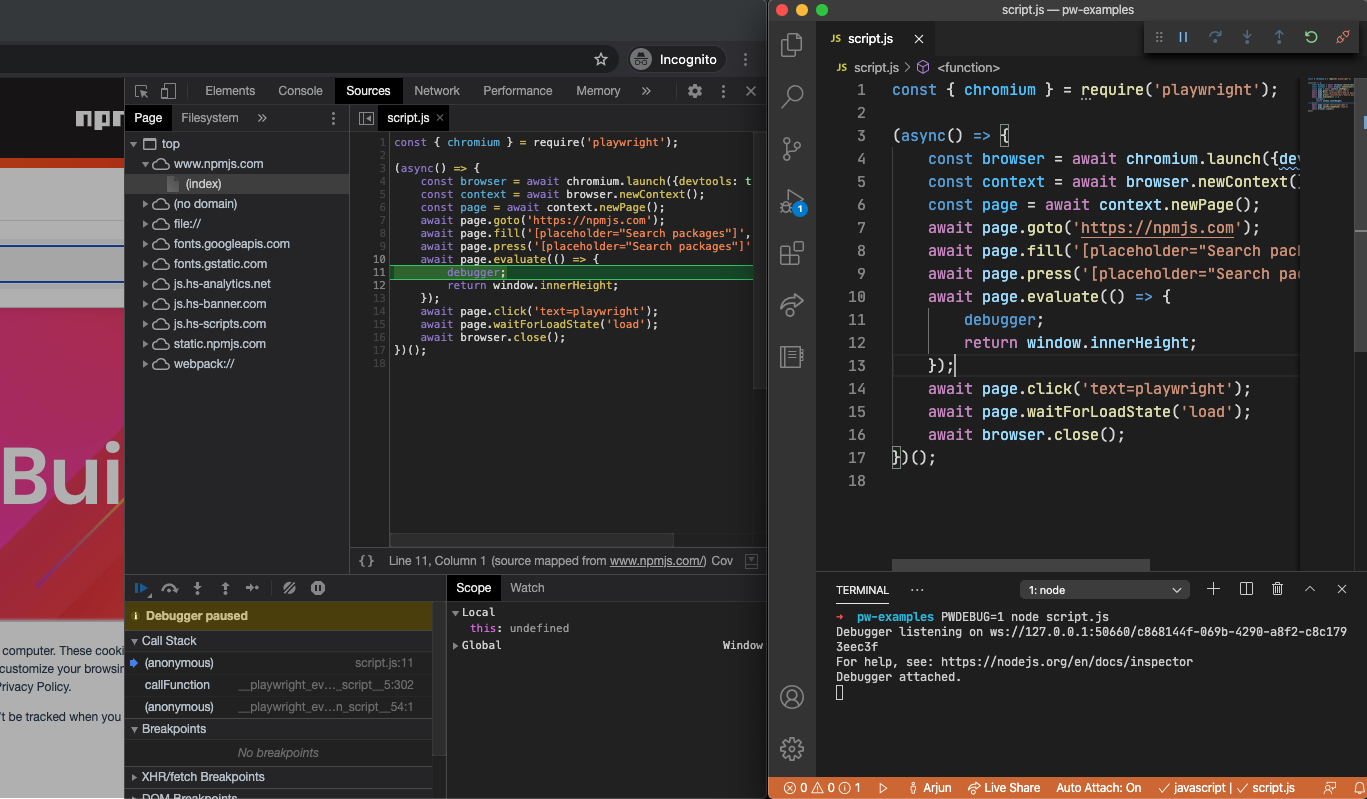Expand www.npmjs.com tree node
Viewport: 1367px width, 799px height.
pyautogui.click(x=147, y=164)
